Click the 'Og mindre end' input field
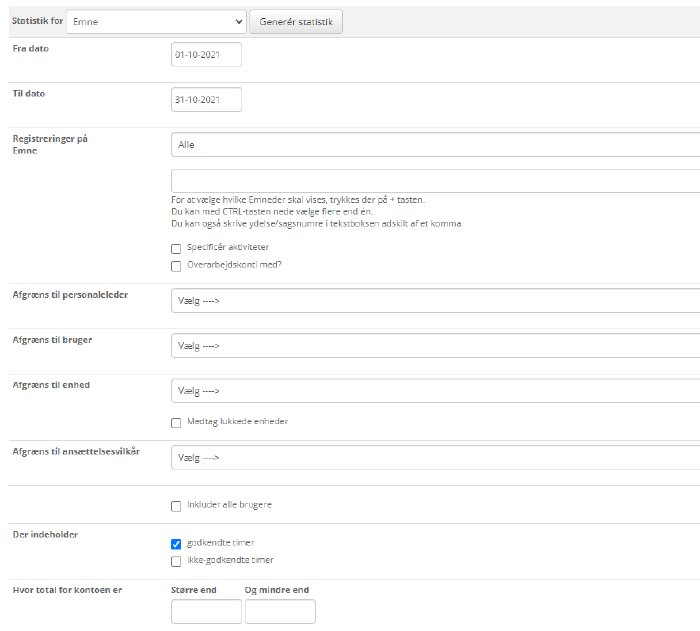The image size is (700, 631). click(280, 612)
